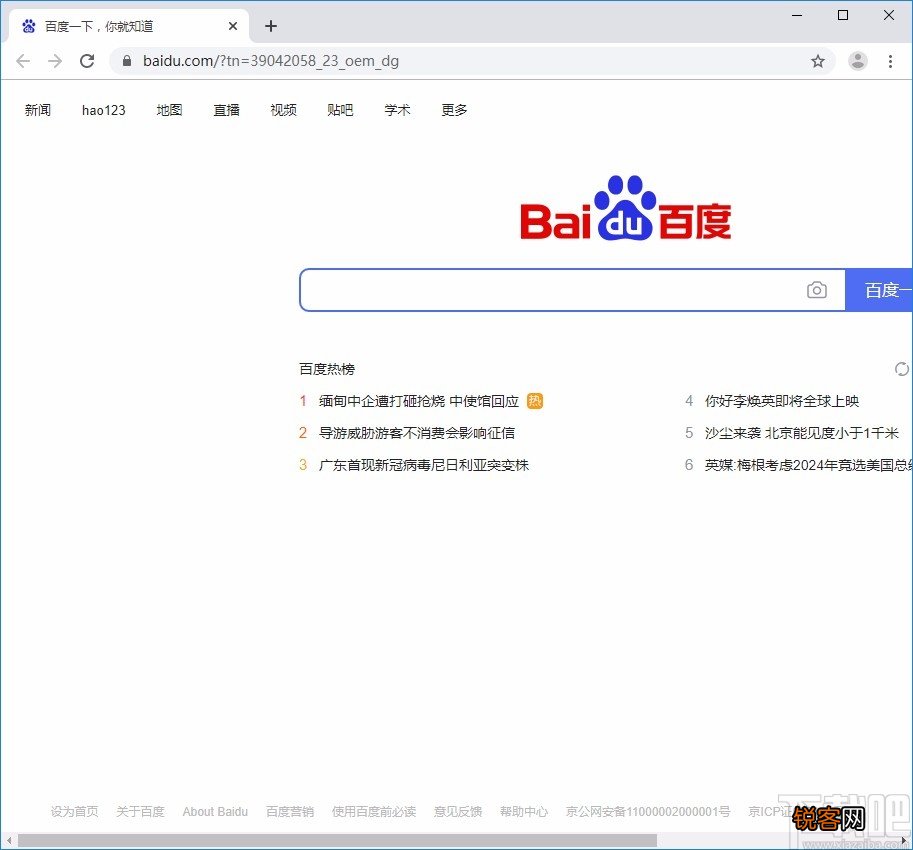The image size is (913, 850).
Task: Click About Baidu footer link
Action: pos(215,812)
